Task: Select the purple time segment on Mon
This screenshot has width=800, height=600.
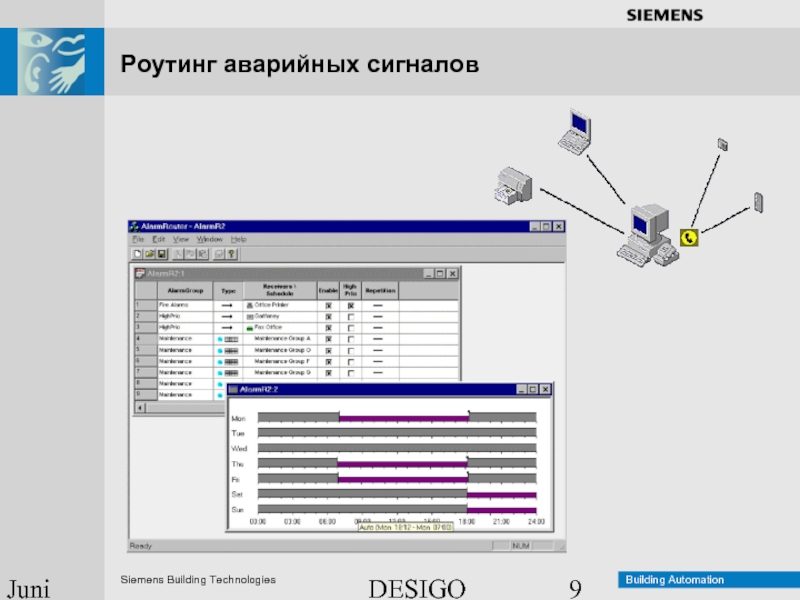Action: tap(404, 419)
